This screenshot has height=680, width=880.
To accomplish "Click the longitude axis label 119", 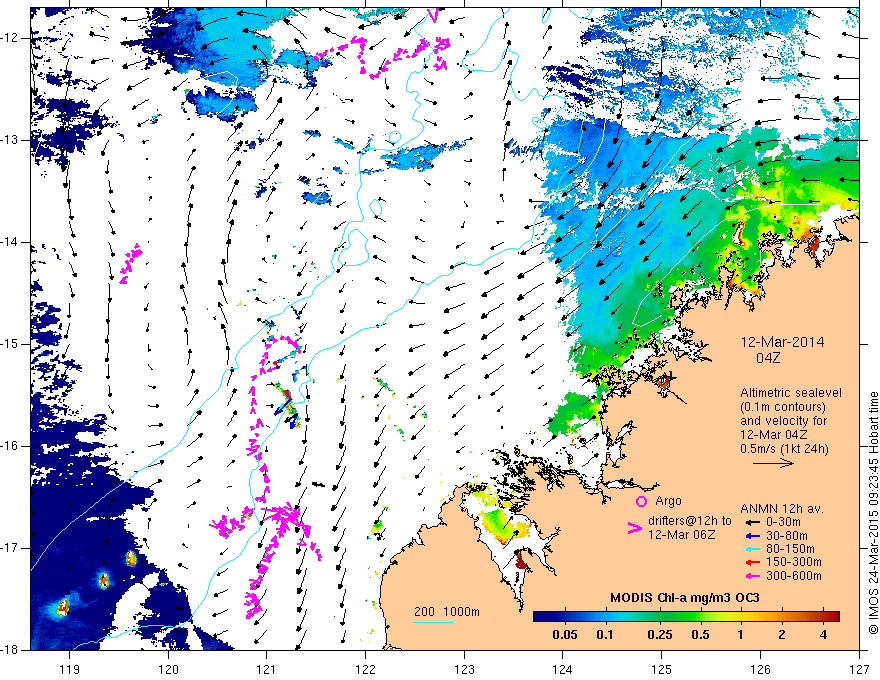I will click(69, 669).
